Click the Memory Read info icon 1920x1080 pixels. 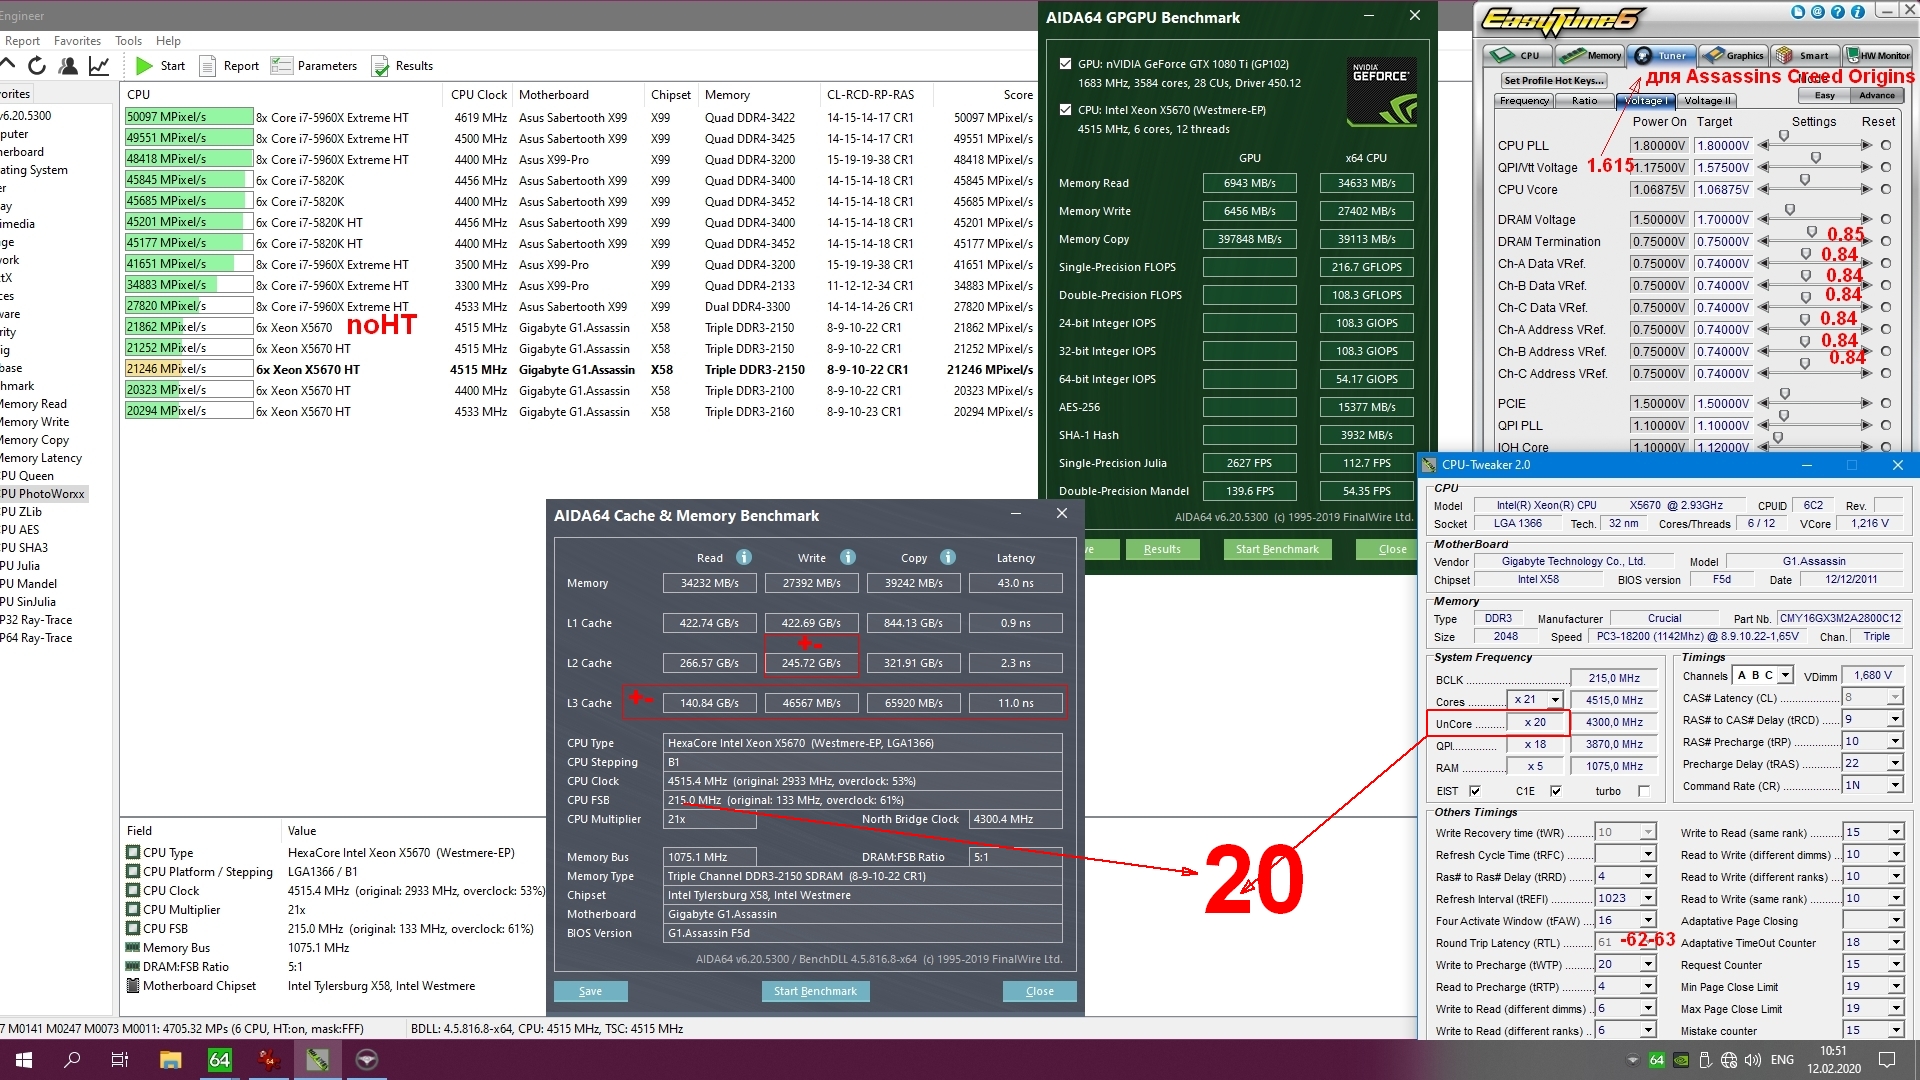coord(743,558)
